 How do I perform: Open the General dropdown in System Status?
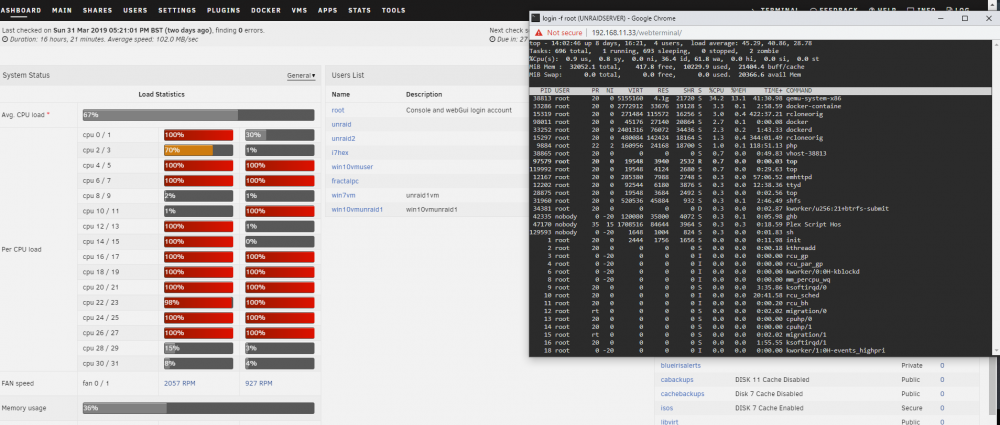tap(301, 75)
